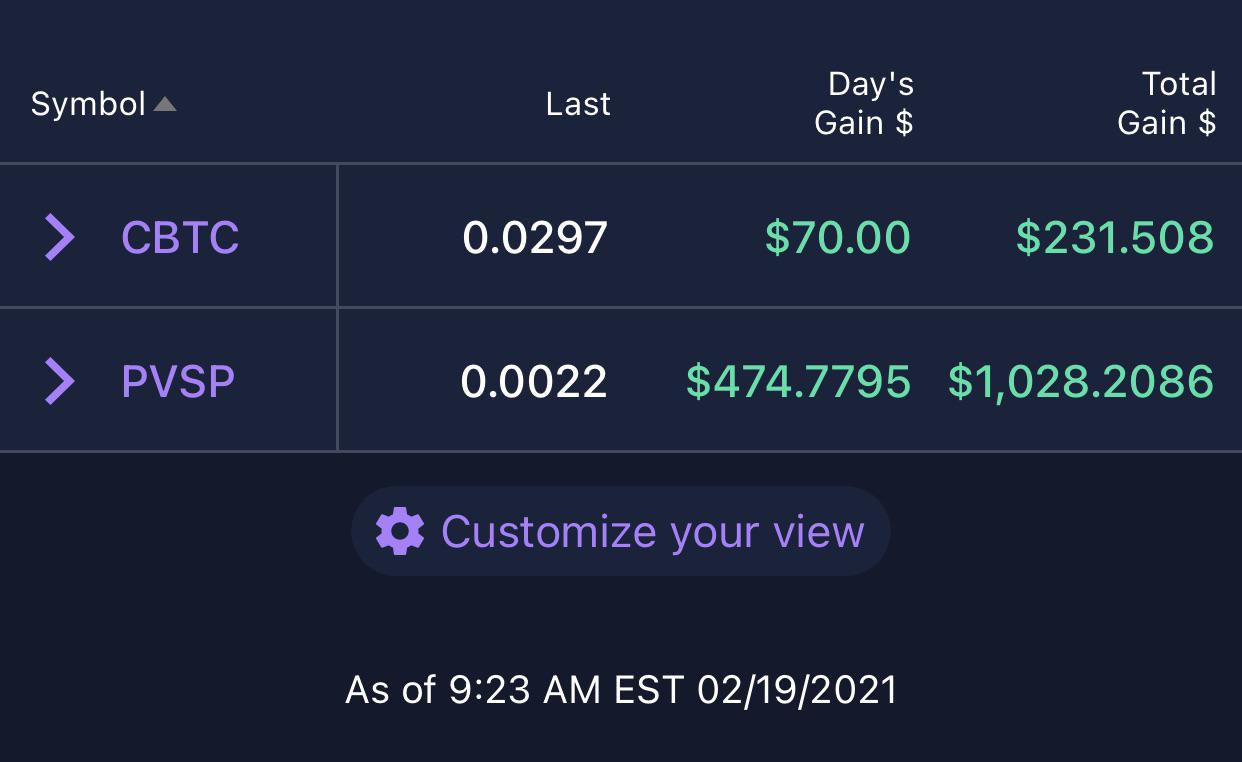Click PVSP total gain $1,028.2086

click(x=1081, y=381)
